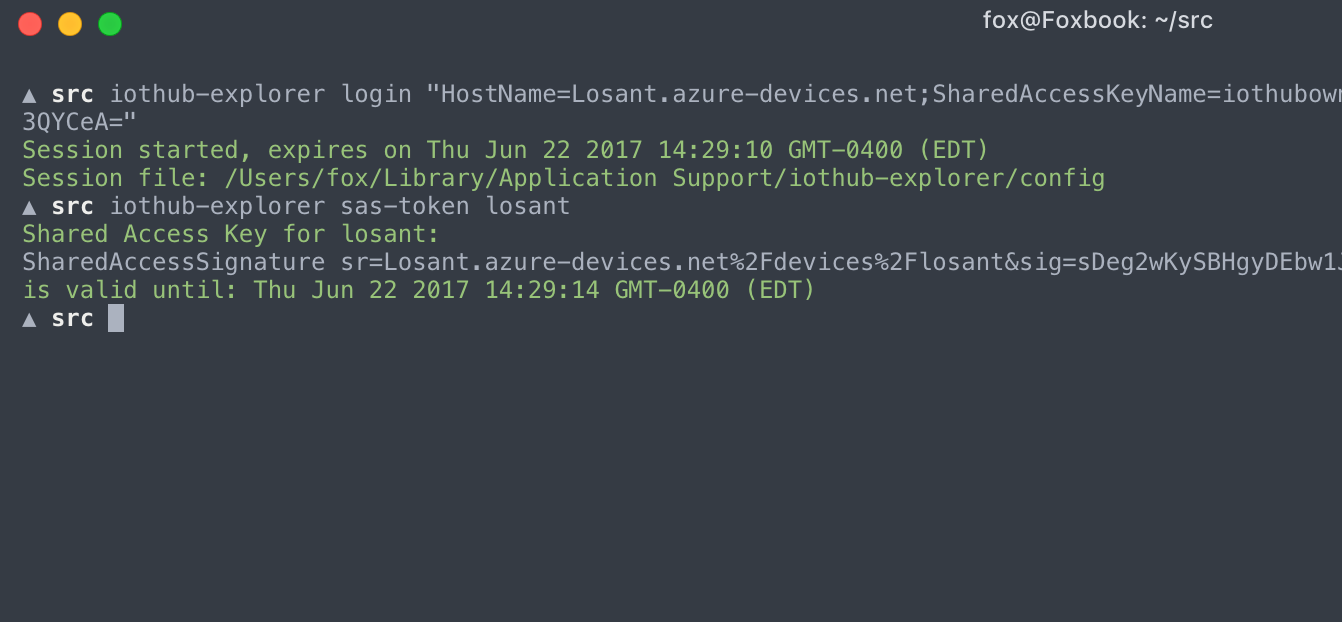Click the triangle on the empty last prompt
The width and height of the screenshot is (1342, 622).
click(30, 319)
